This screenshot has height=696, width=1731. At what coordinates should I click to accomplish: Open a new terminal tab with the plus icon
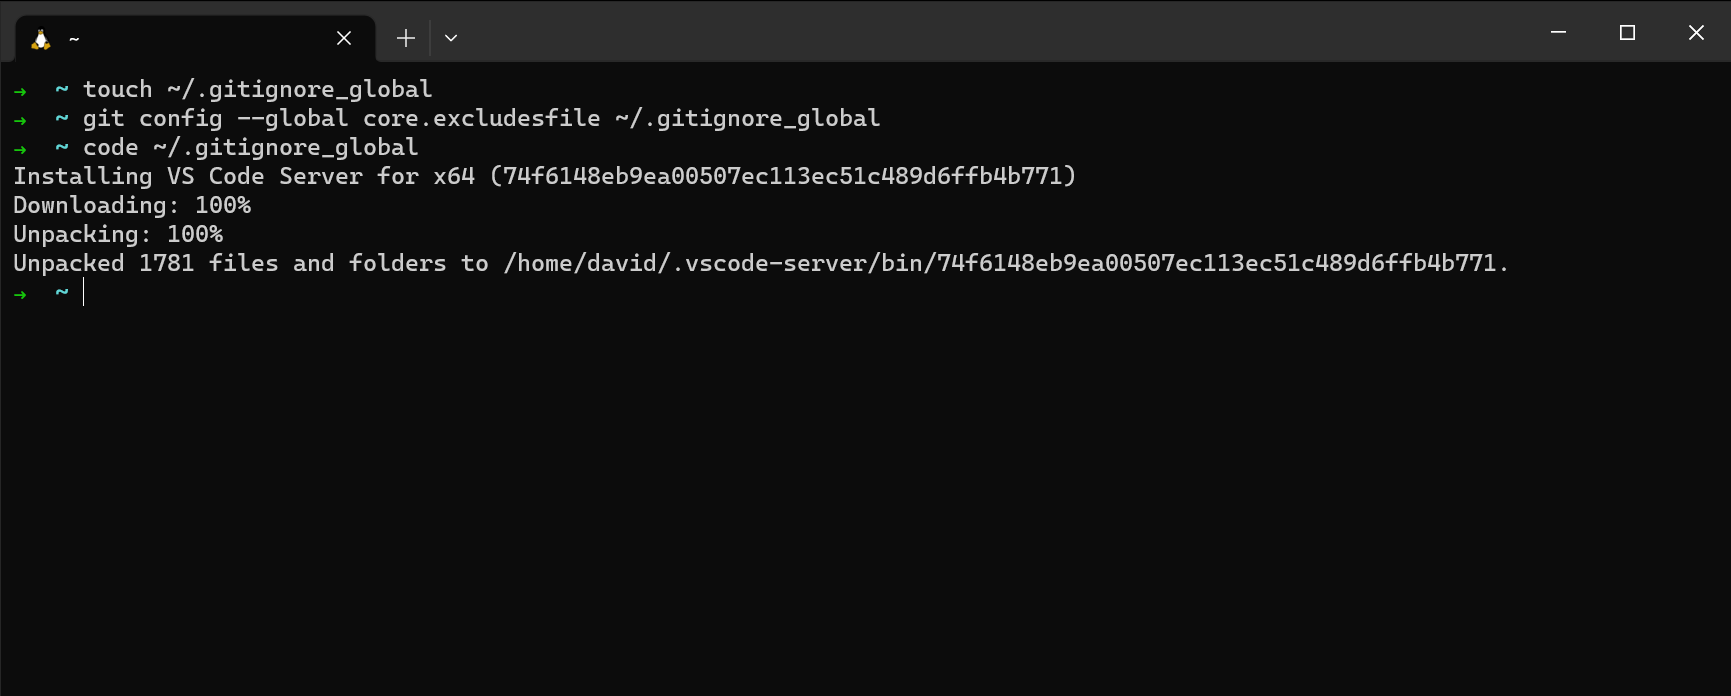coord(405,37)
